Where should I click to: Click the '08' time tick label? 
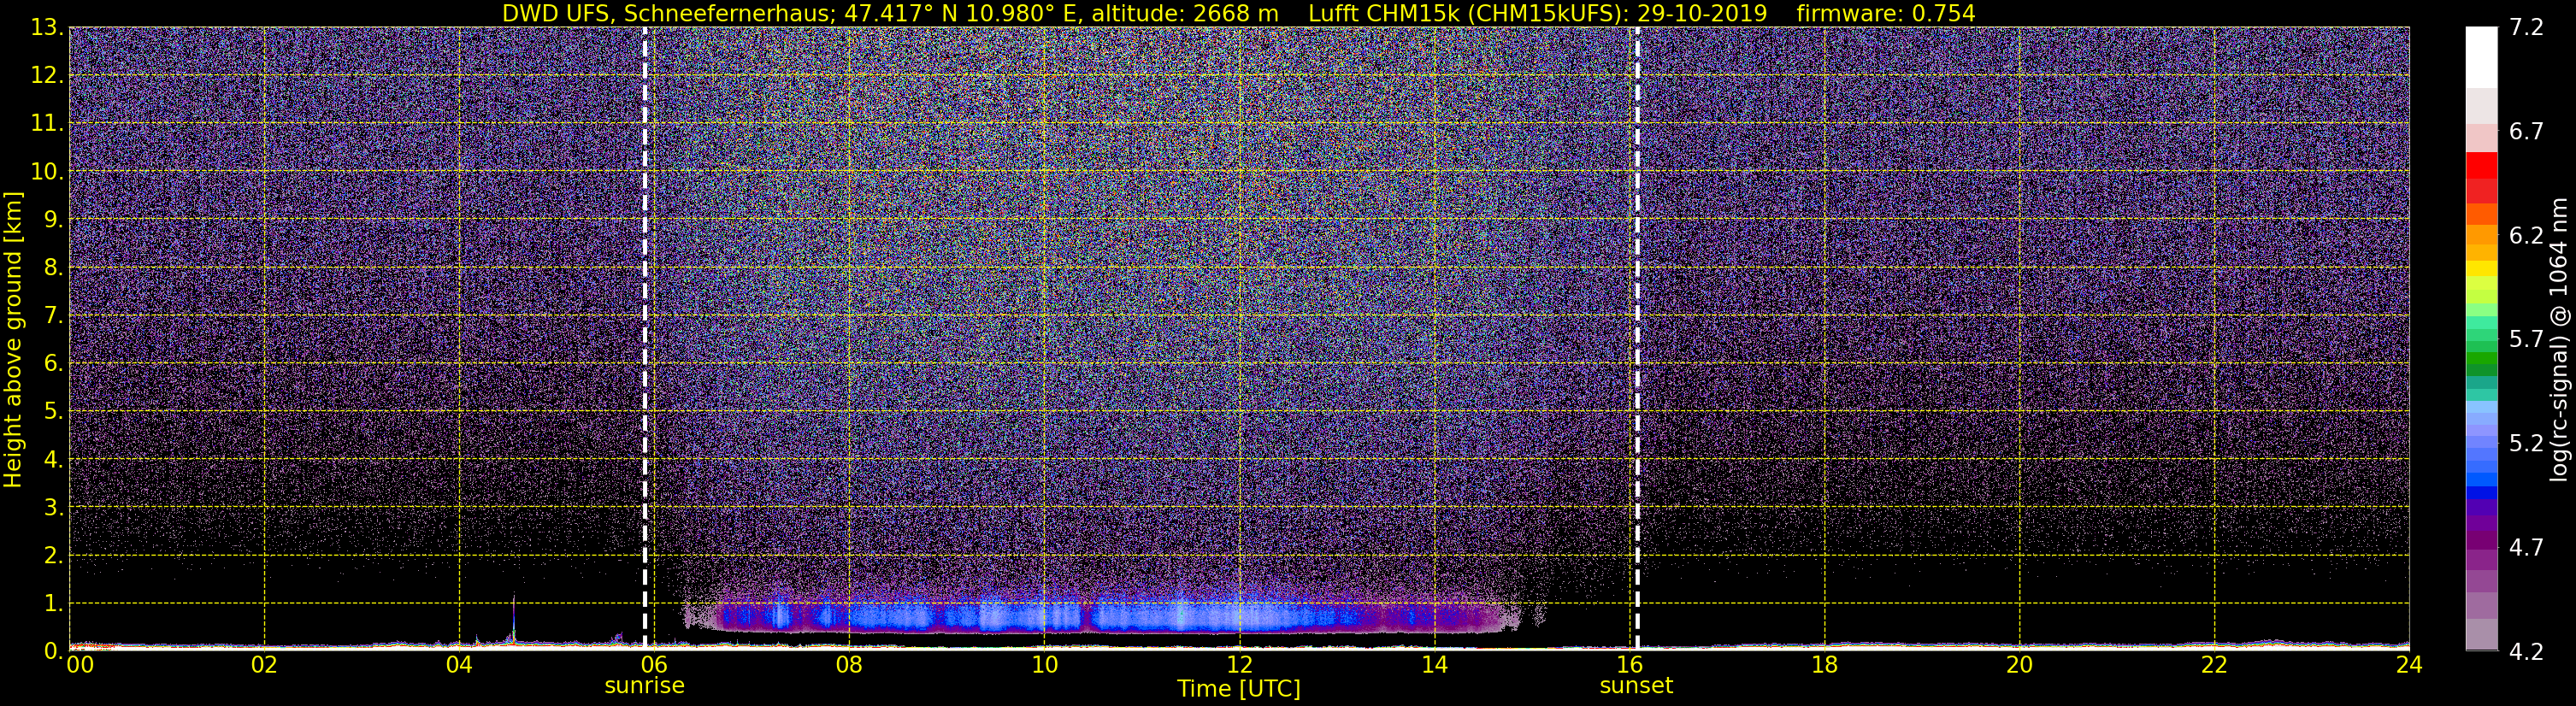click(849, 664)
